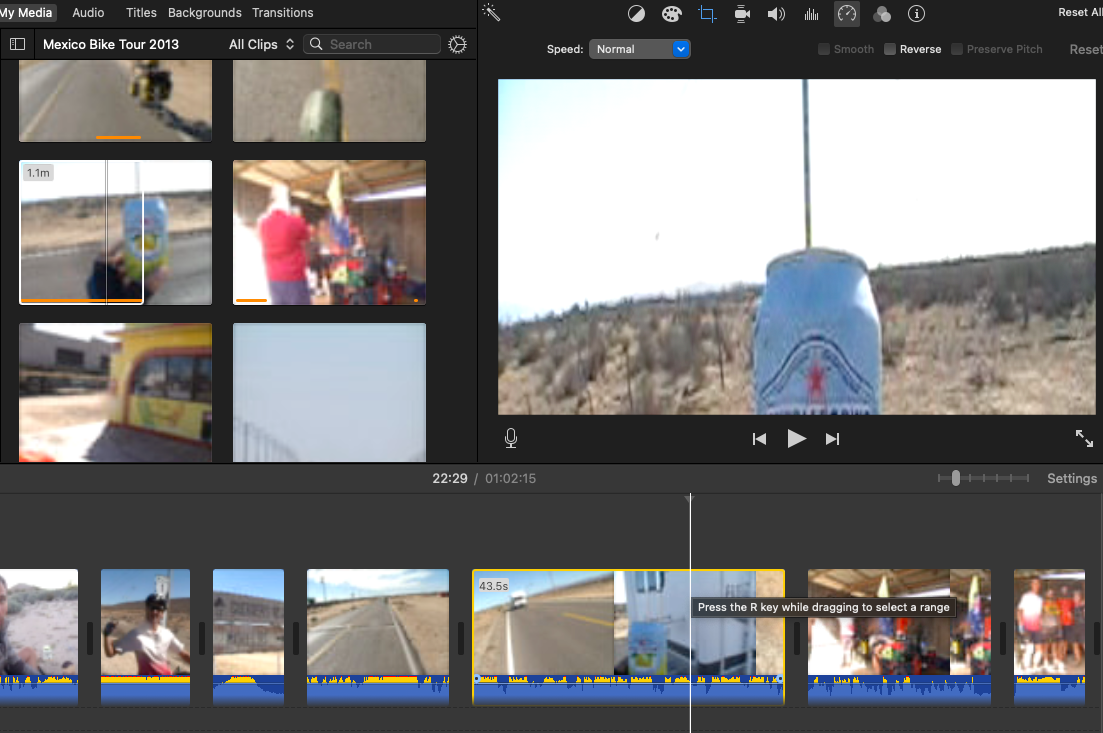1103x733 pixels.
Task: Click the timeline zoom slider
Action: pos(956,479)
